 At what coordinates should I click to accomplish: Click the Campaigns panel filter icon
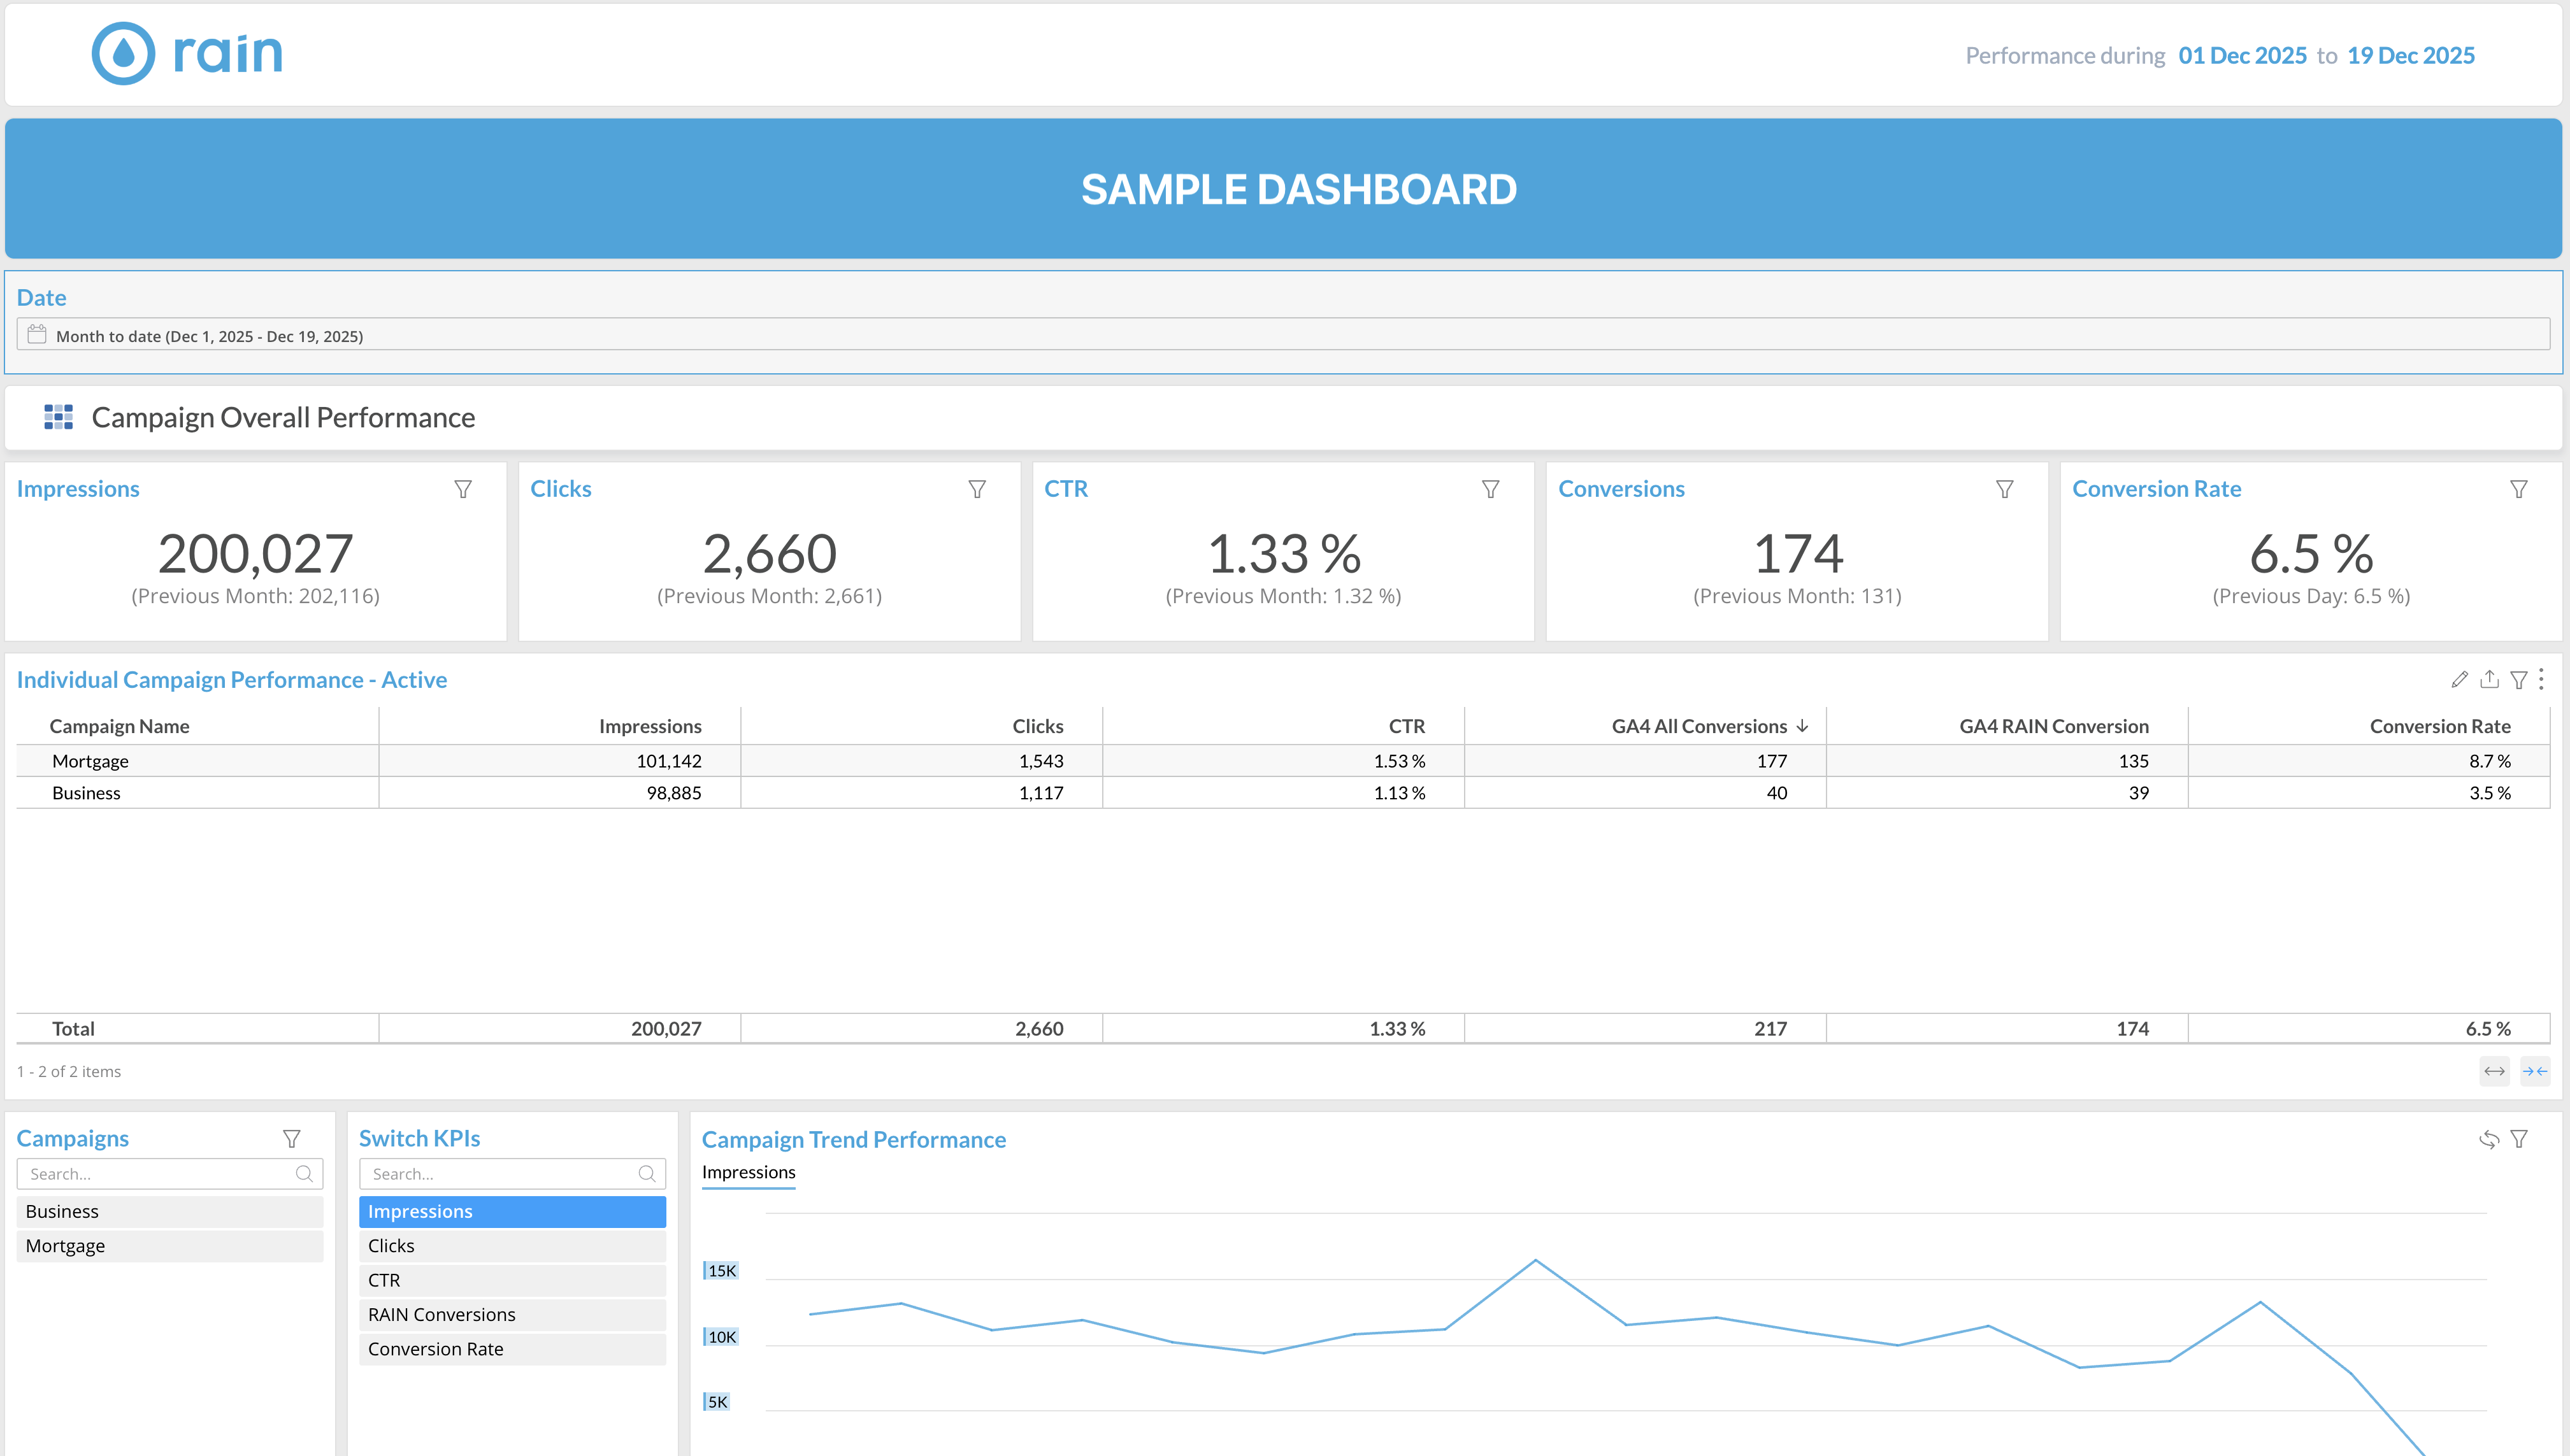(291, 1139)
